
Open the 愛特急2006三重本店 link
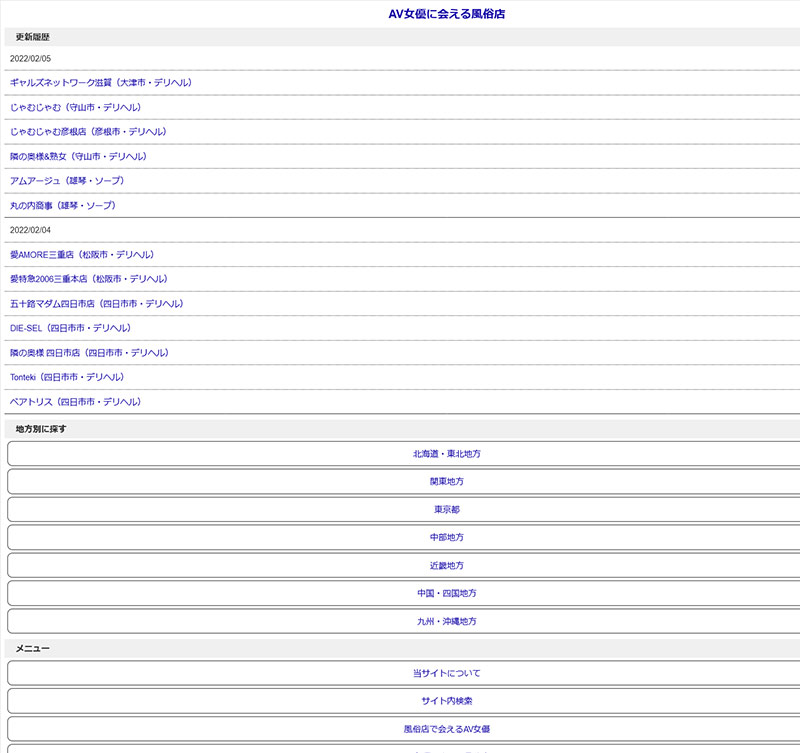(x=89, y=279)
